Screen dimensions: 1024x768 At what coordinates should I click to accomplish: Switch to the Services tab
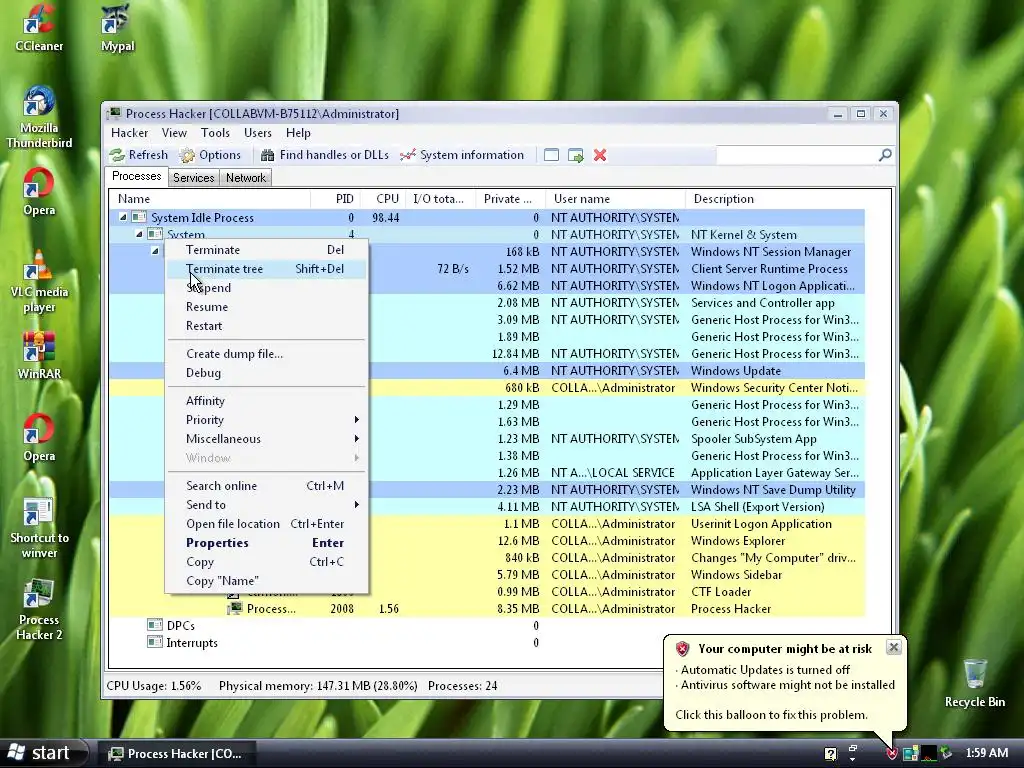193,178
